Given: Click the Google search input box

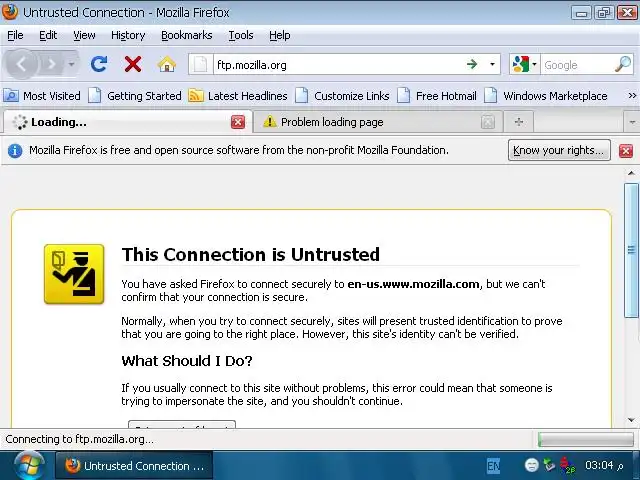Looking at the screenshot, I should point(577,64).
